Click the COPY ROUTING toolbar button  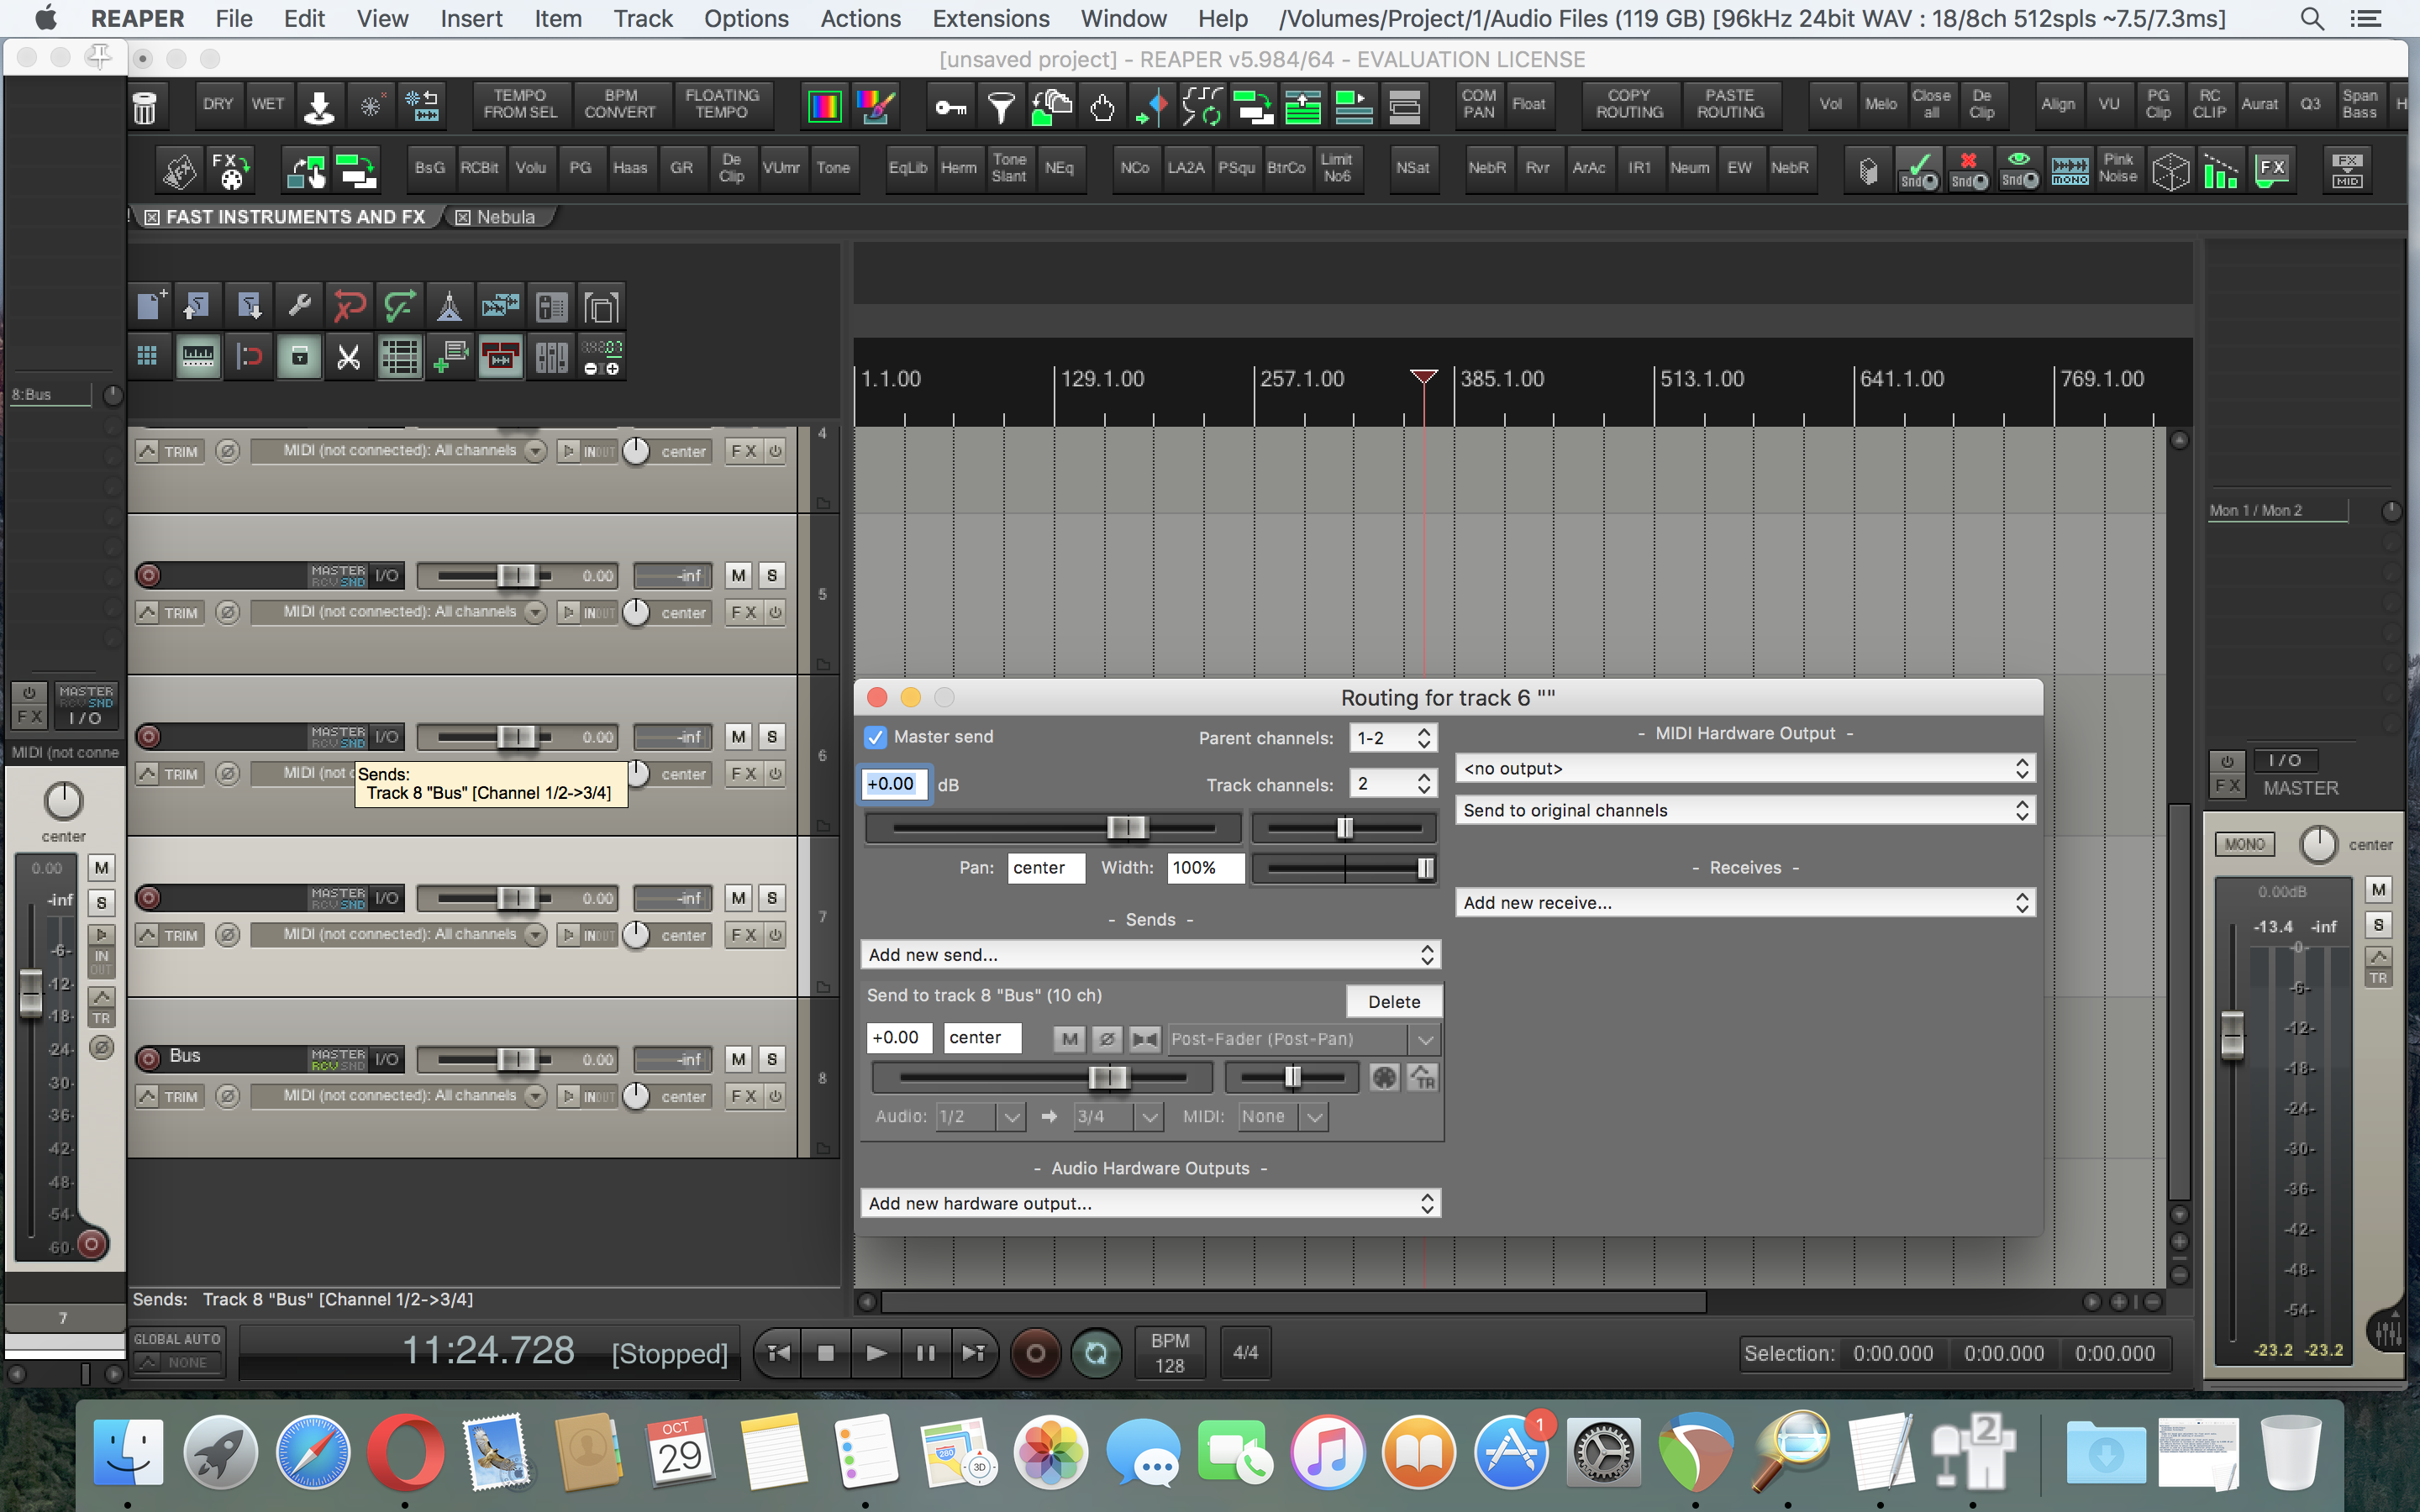click(1629, 104)
